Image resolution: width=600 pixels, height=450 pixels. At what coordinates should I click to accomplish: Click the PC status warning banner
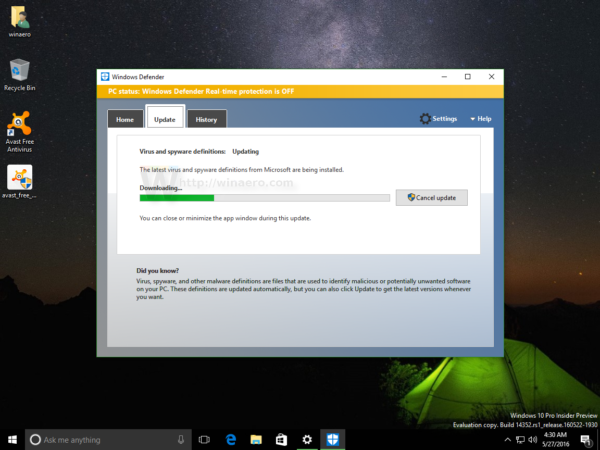click(x=300, y=91)
